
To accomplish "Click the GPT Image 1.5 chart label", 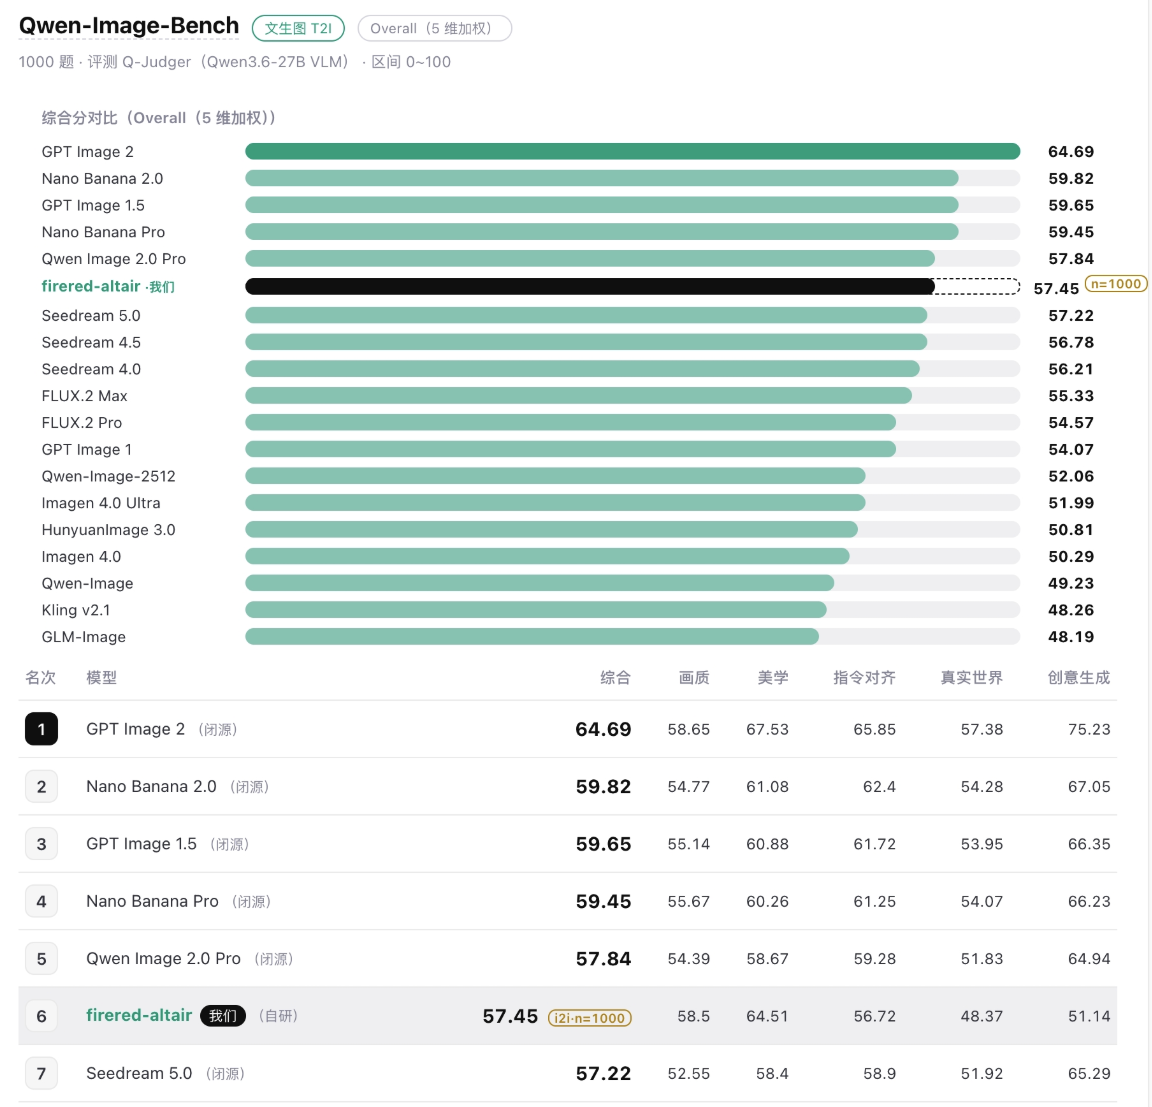I will (x=93, y=205).
